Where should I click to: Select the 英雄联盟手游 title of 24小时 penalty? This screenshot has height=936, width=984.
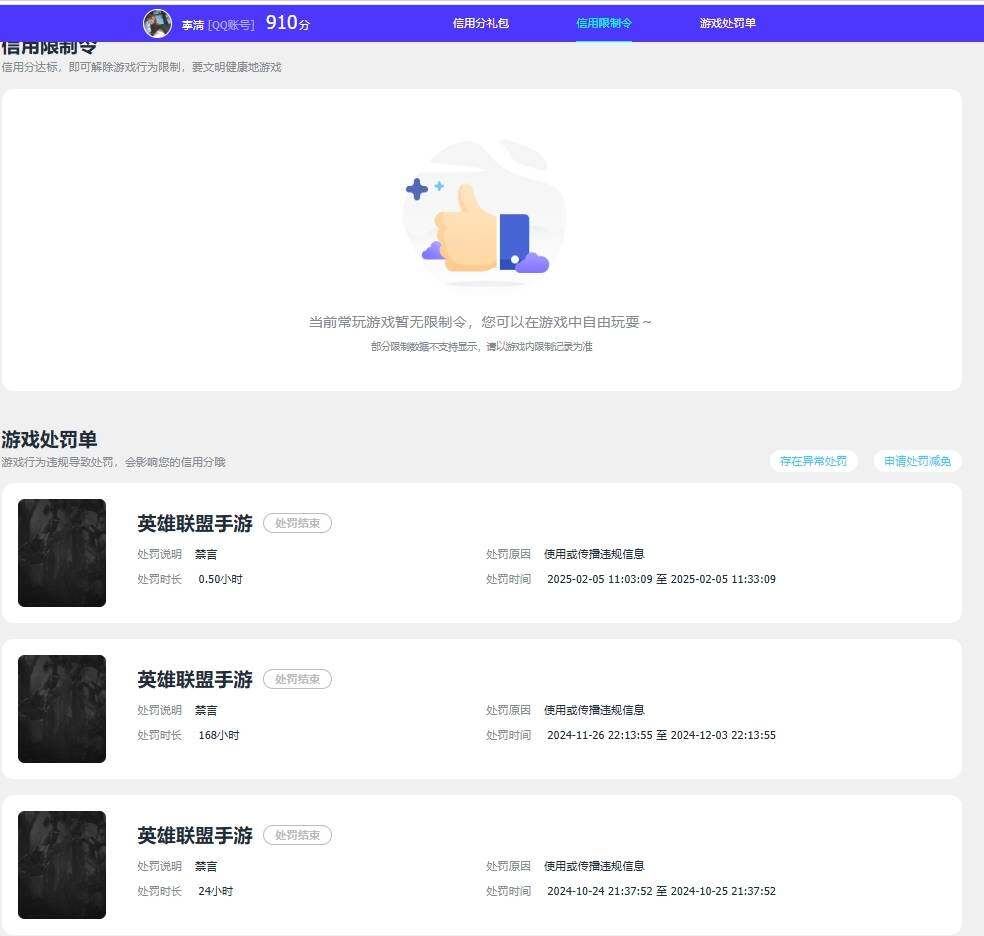pos(195,836)
